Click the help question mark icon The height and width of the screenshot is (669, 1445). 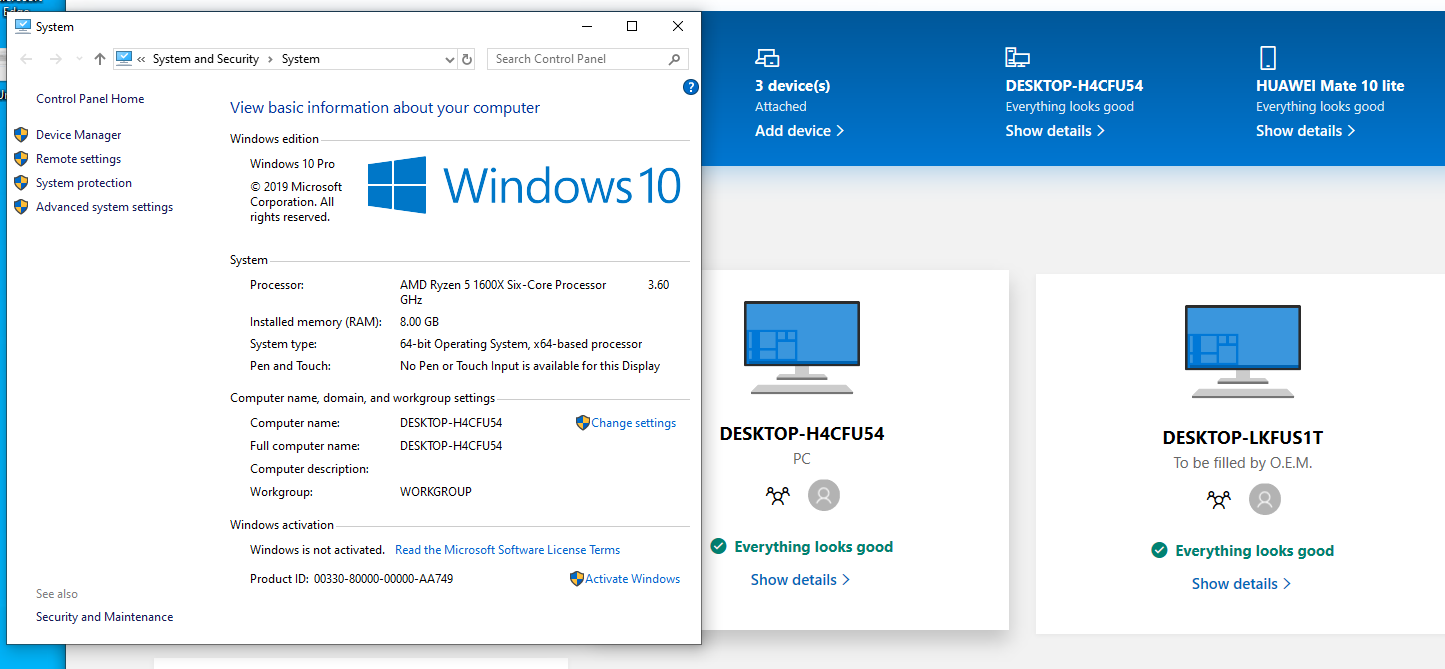(690, 87)
